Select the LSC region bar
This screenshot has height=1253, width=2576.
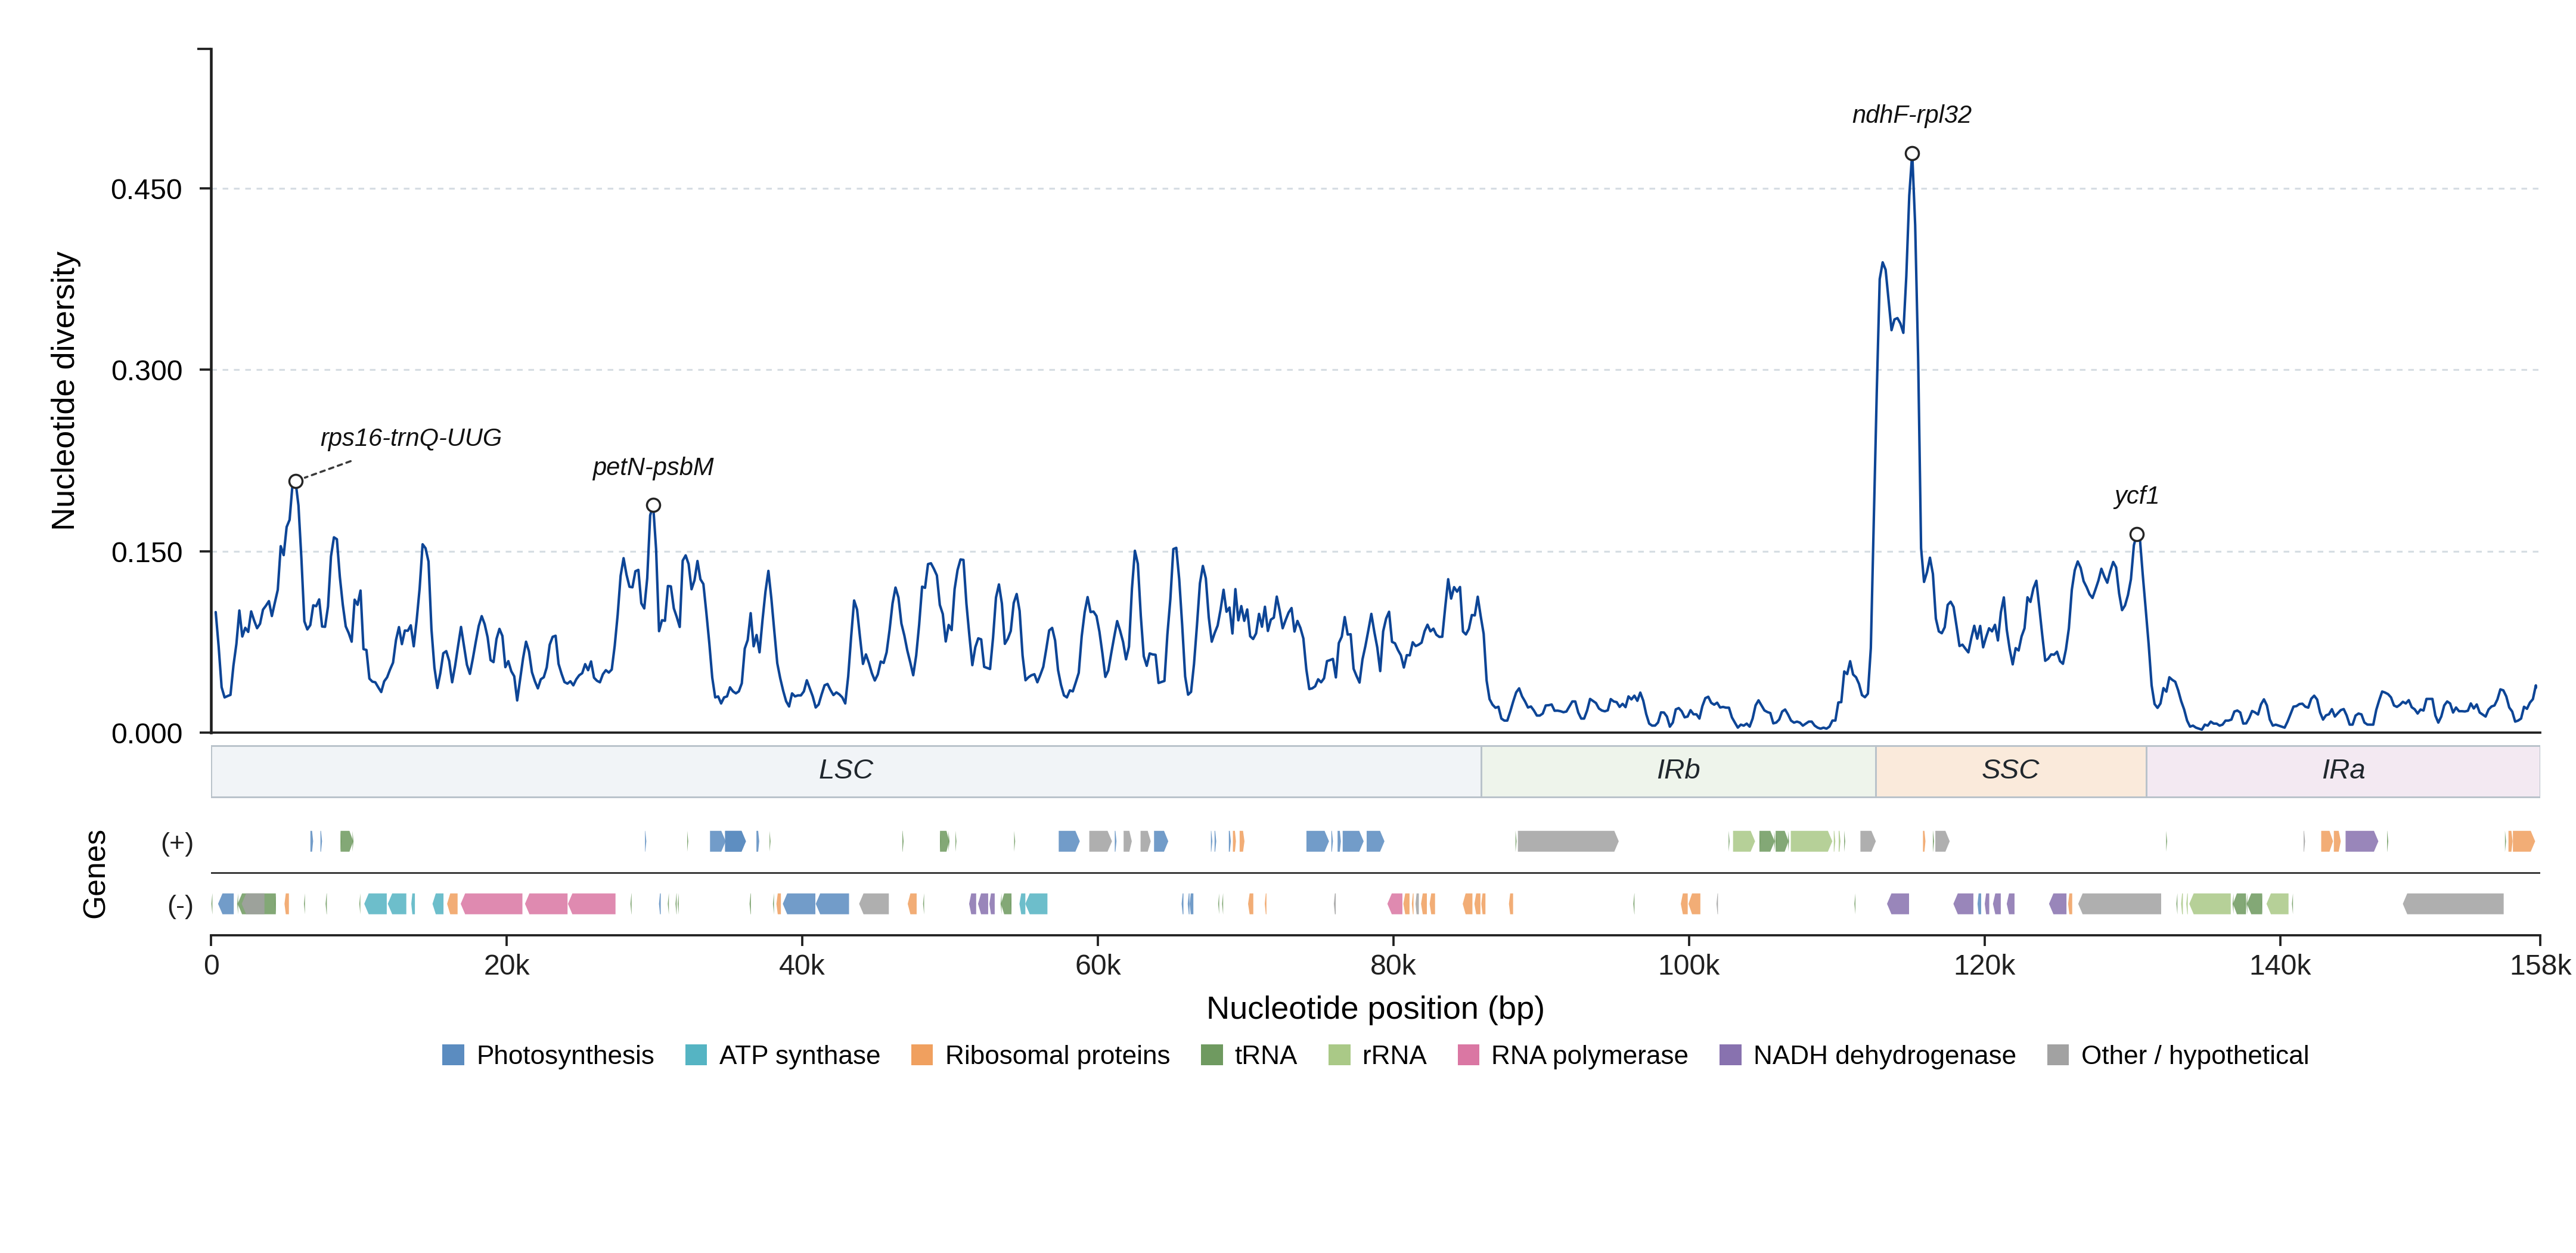coord(846,771)
